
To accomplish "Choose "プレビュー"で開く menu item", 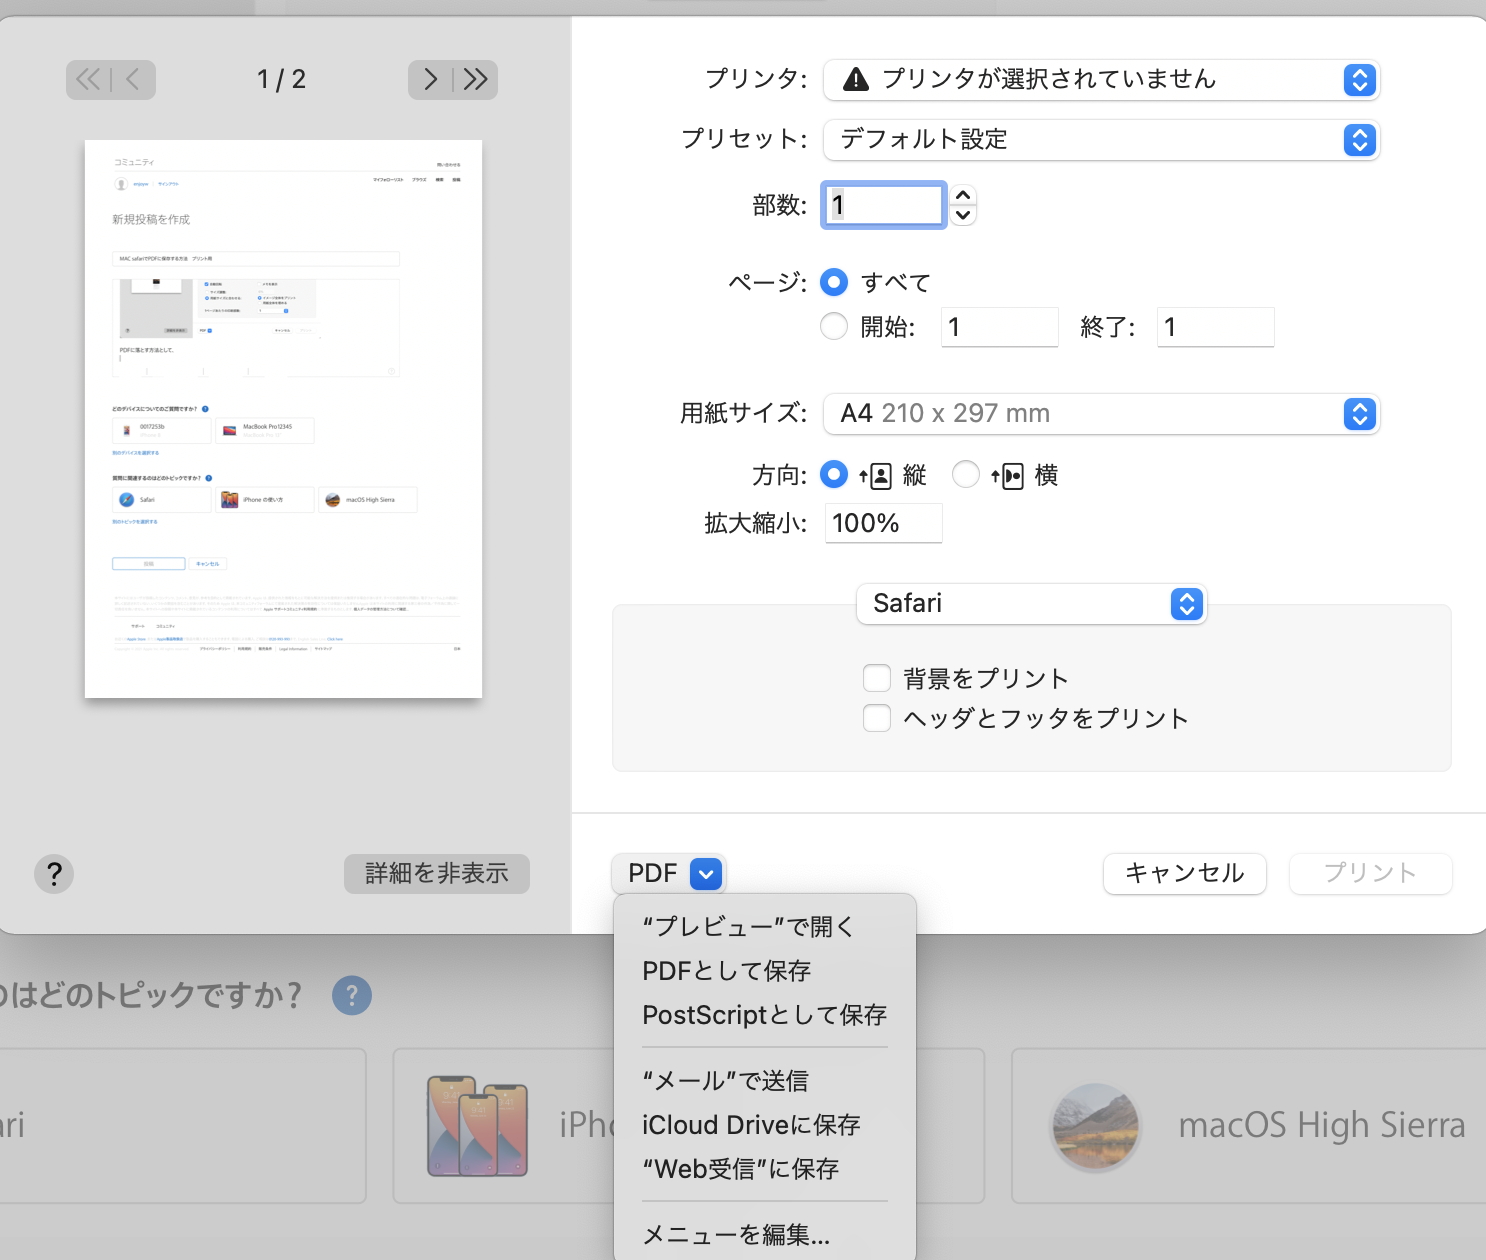I will (765, 927).
